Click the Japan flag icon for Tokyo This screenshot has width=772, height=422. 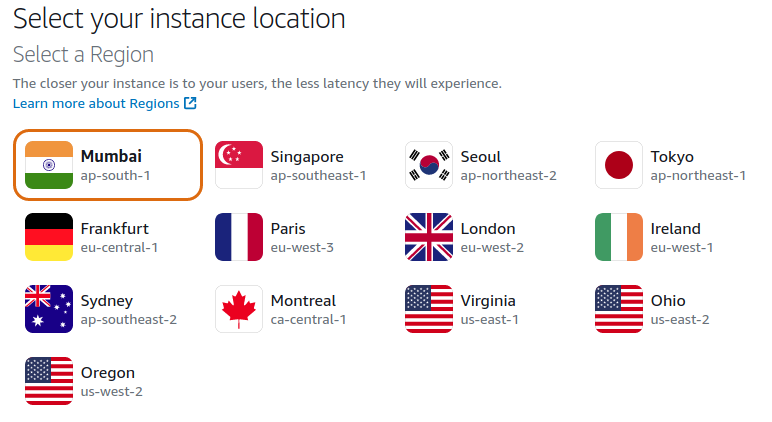(619, 165)
